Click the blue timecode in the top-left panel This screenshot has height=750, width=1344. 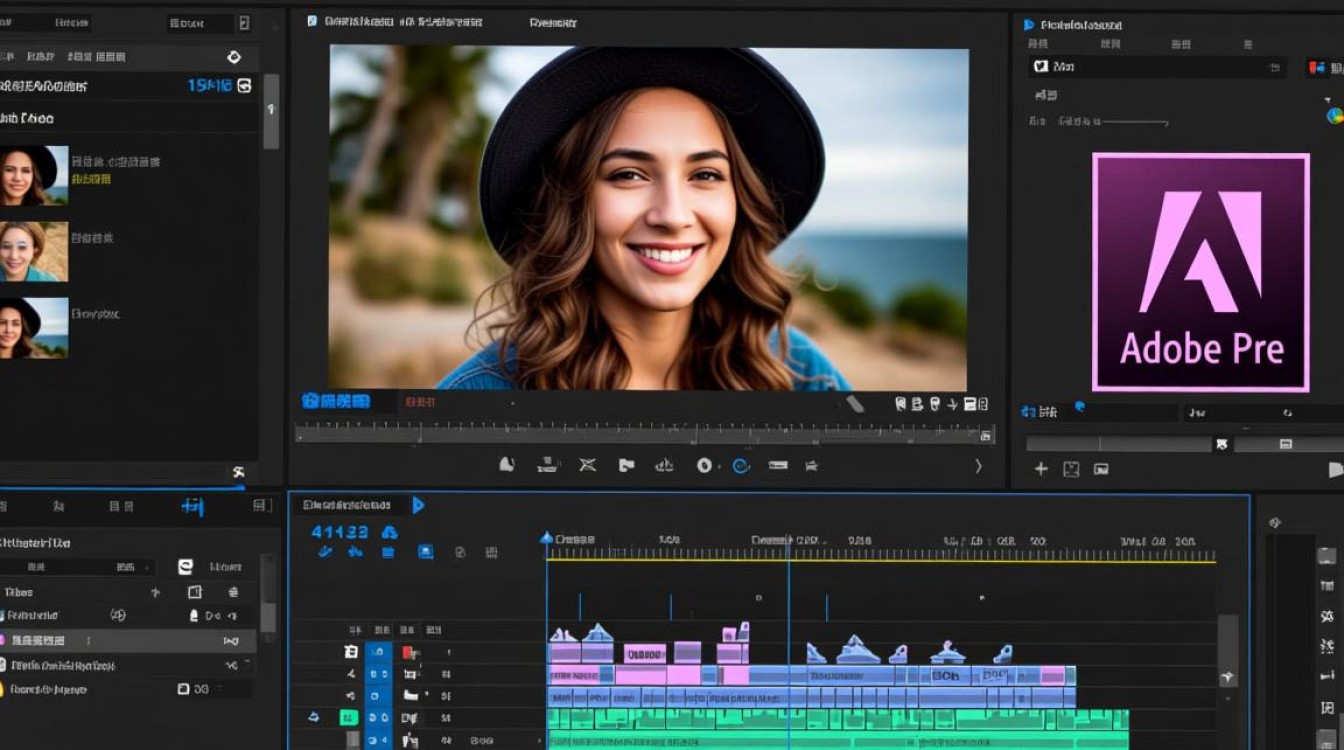[210, 86]
